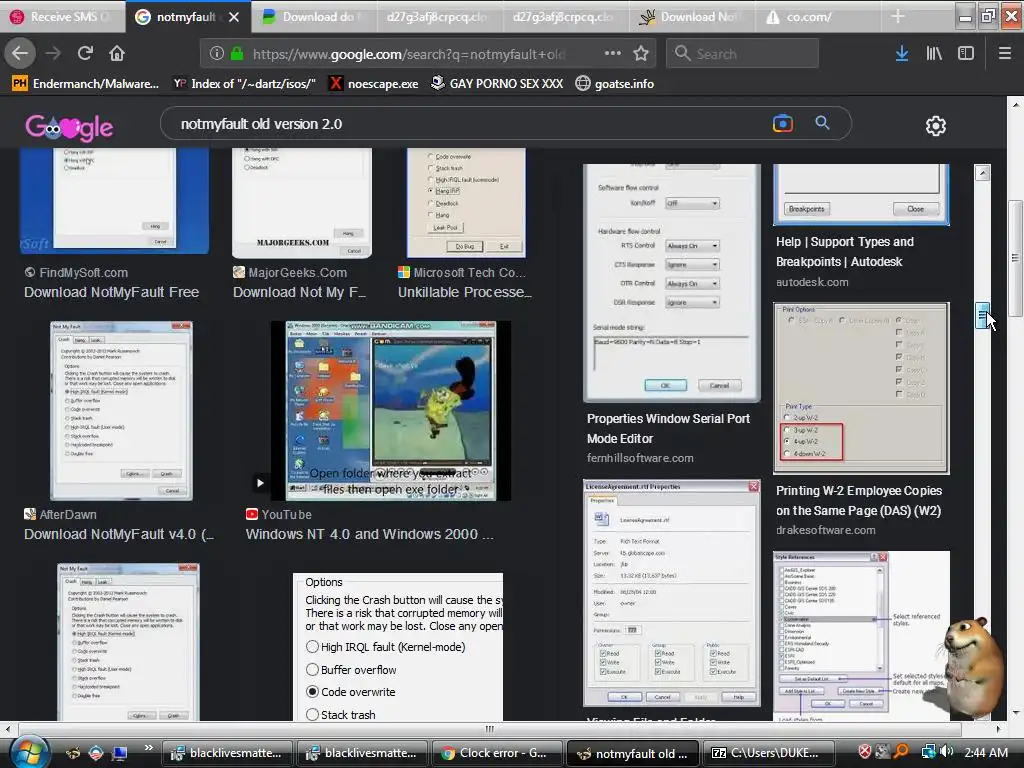The height and width of the screenshot is (768, 1024).
Task: Select the AfterDawn NotMyFault dialog thumbnail
Action: click(x=121, y=411)
